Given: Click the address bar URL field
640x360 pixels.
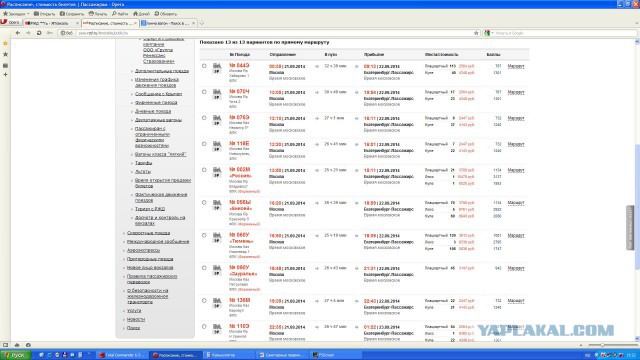Looking at the screenshot, I should click(273, 33).
